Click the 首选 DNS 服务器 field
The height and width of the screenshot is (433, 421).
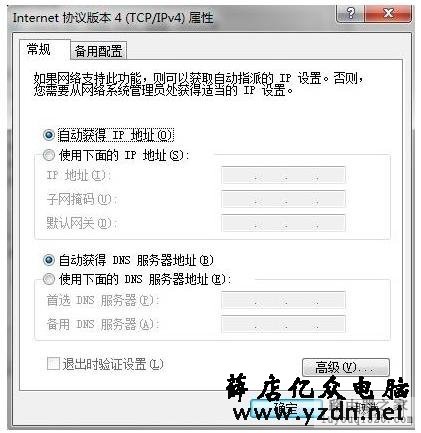(283, 300)
